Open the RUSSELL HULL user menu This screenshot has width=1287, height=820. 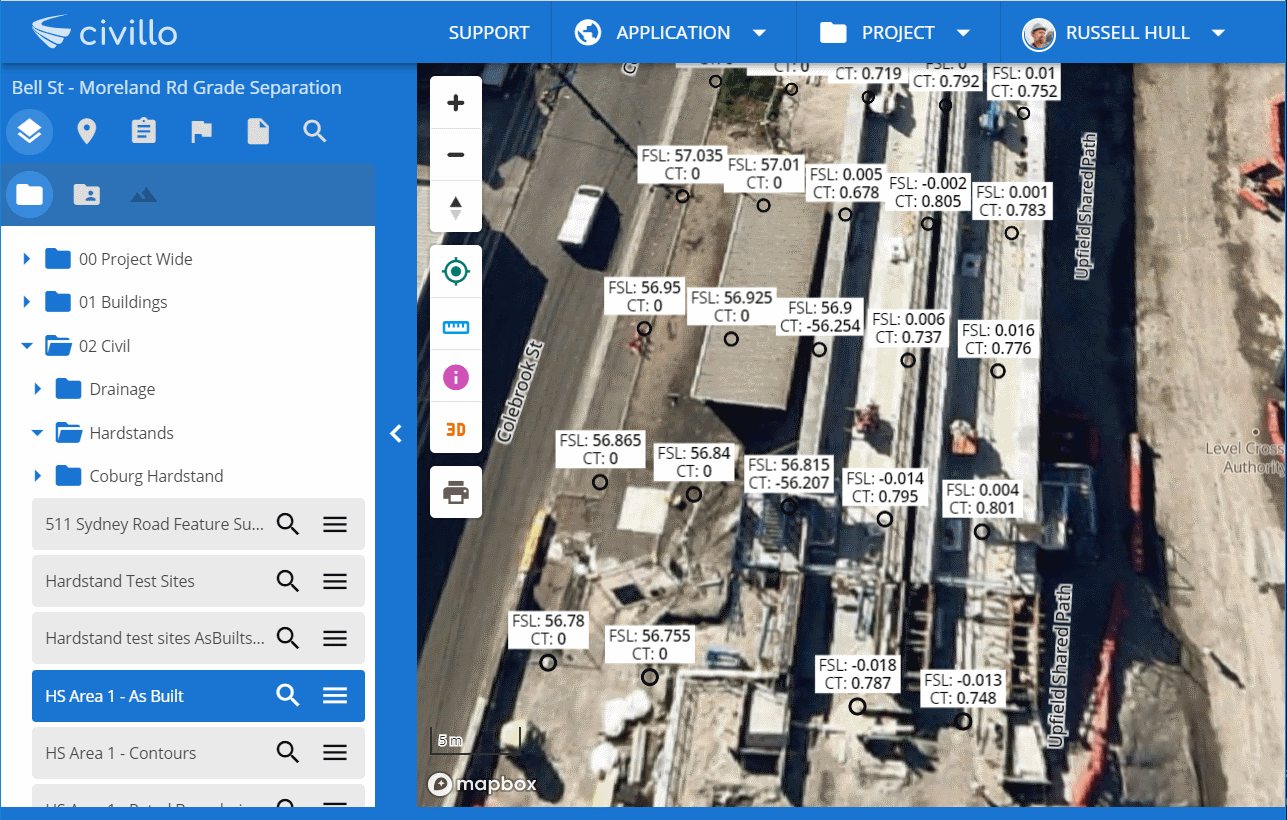point(1124,32)
